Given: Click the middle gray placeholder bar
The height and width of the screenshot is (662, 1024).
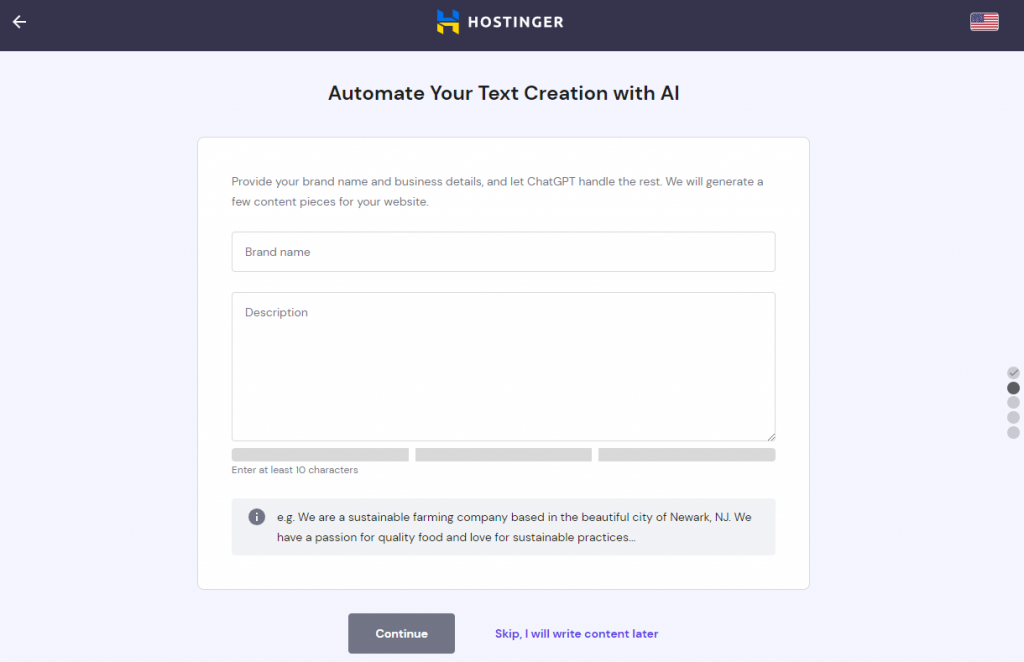Looking at the screenshot, I should point(503,454).
